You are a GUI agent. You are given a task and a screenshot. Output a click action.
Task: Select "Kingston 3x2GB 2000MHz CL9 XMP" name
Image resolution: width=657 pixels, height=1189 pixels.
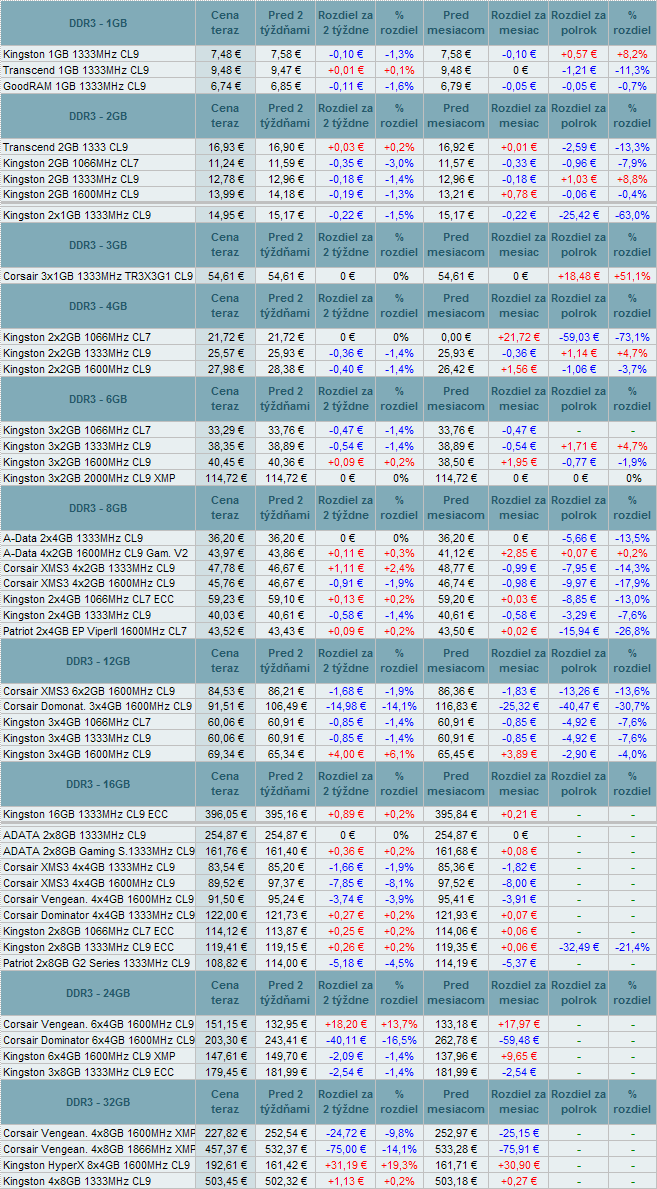pos(90,478)
